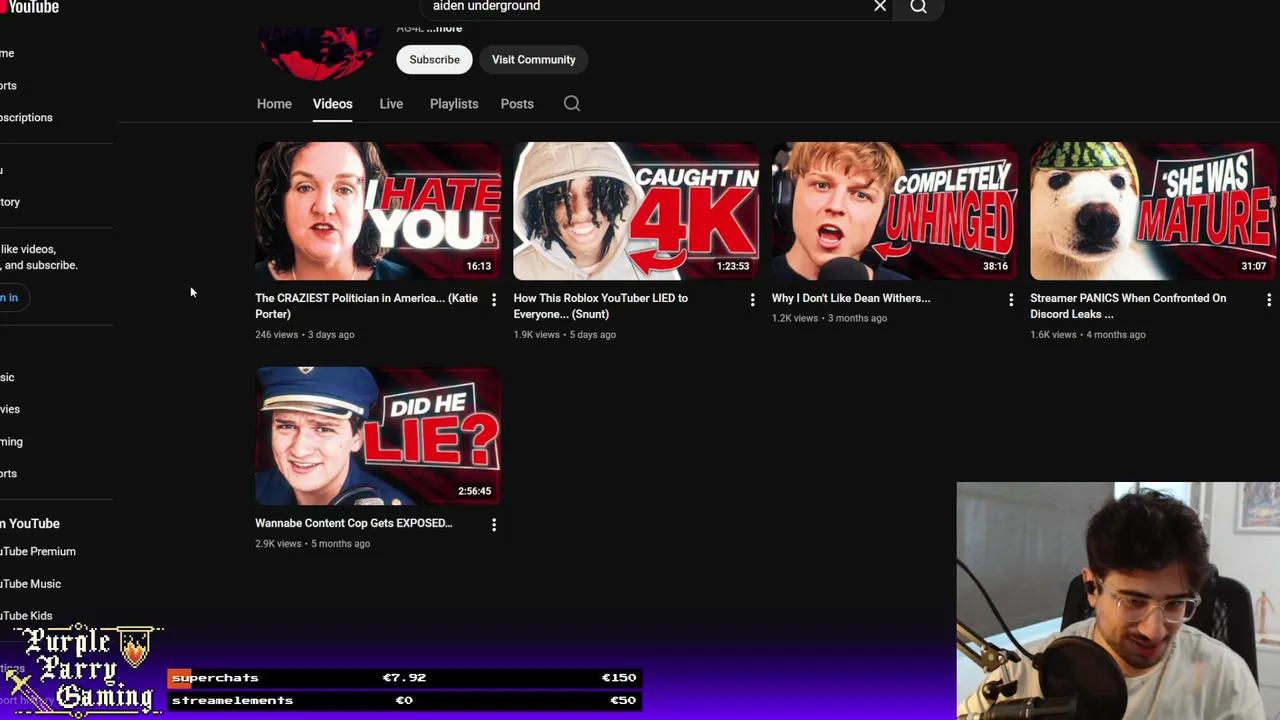Viewport: 1280px width, 720px height.
Task: Click '2.9K views' under Content Cop video
Action: click(278, 544)
